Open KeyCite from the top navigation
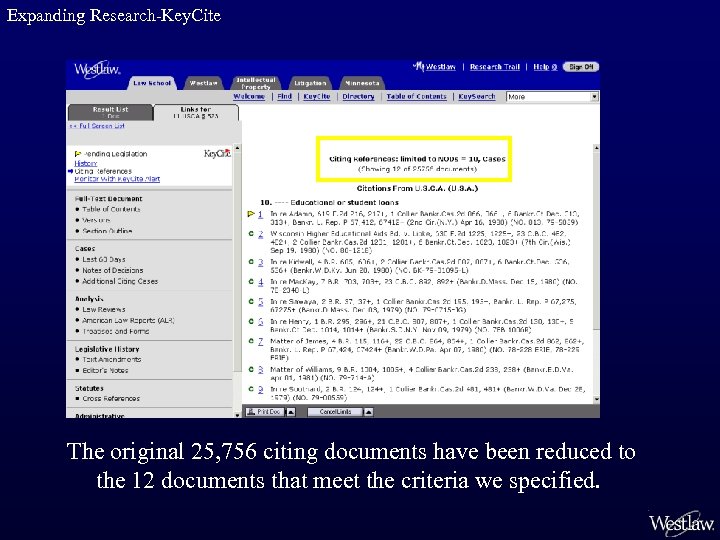 point(317,96)
